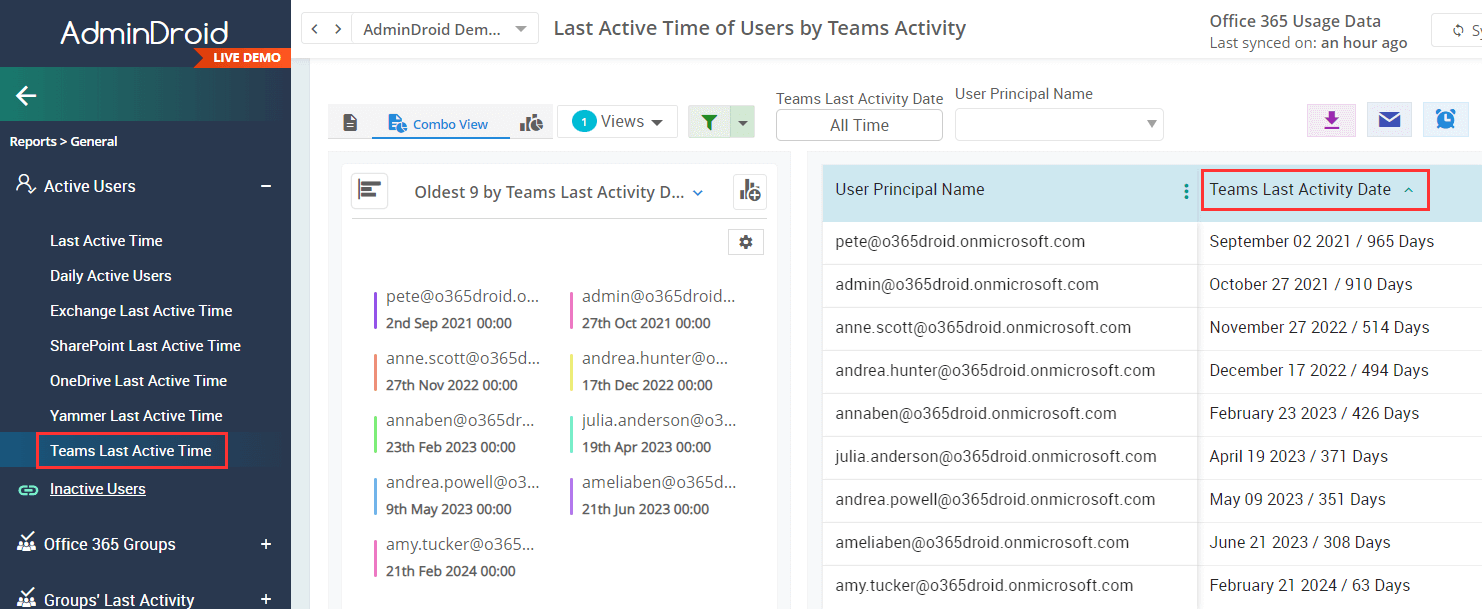Expand the Office 365 Groups section
1482x609 pixels.
coord(266,544)
